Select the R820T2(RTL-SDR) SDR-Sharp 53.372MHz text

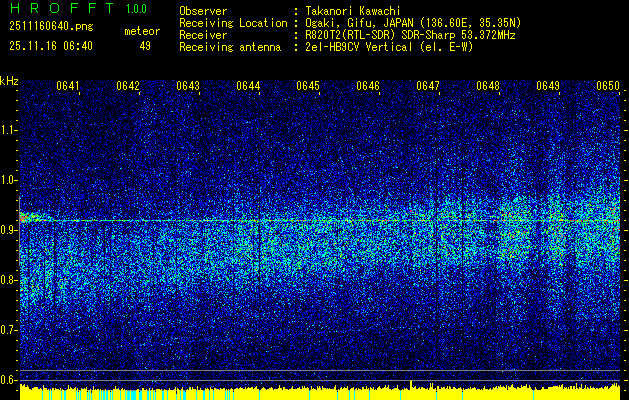pos(410,35)
